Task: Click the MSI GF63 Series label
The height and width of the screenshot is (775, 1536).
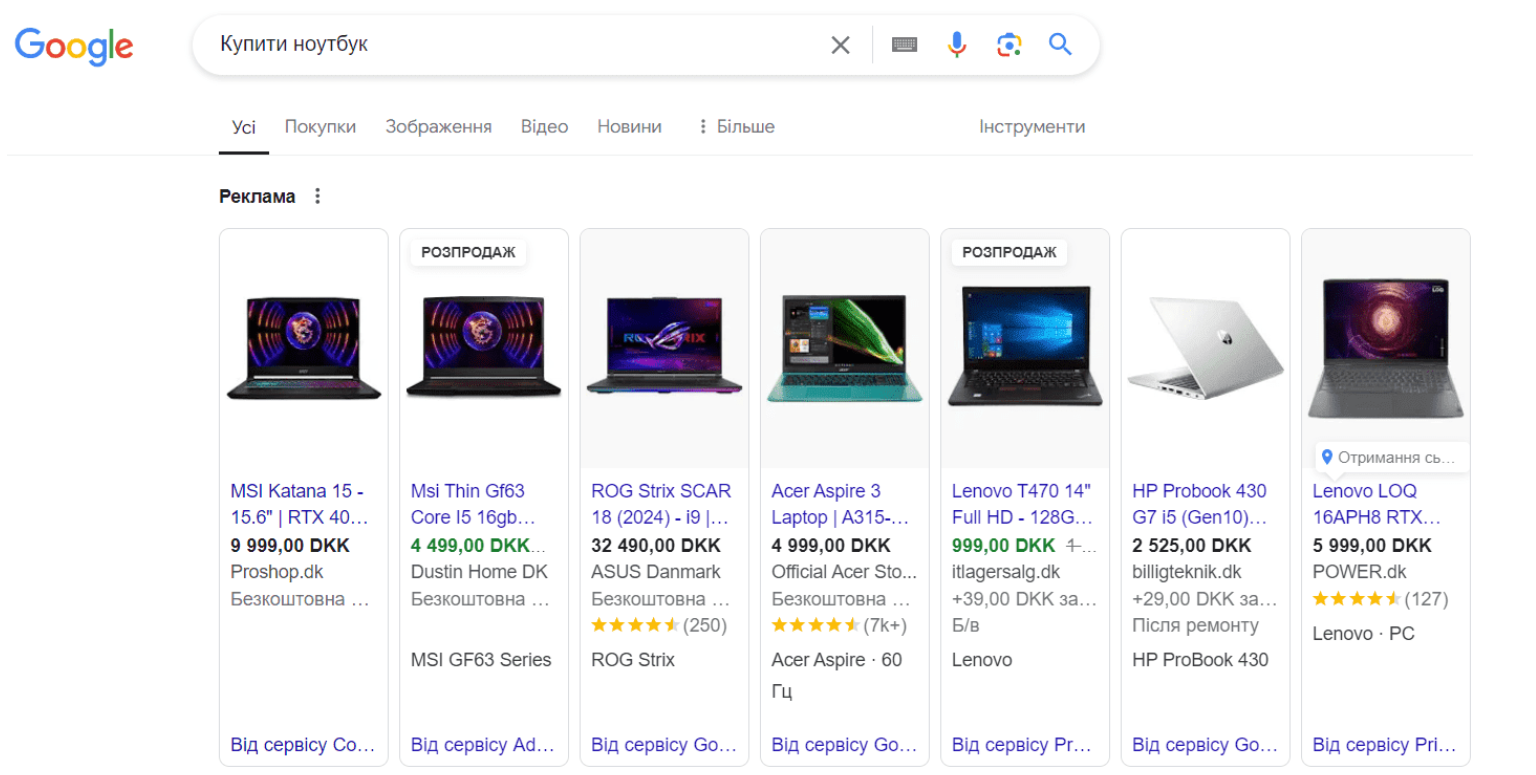Action: pos(481,659)
